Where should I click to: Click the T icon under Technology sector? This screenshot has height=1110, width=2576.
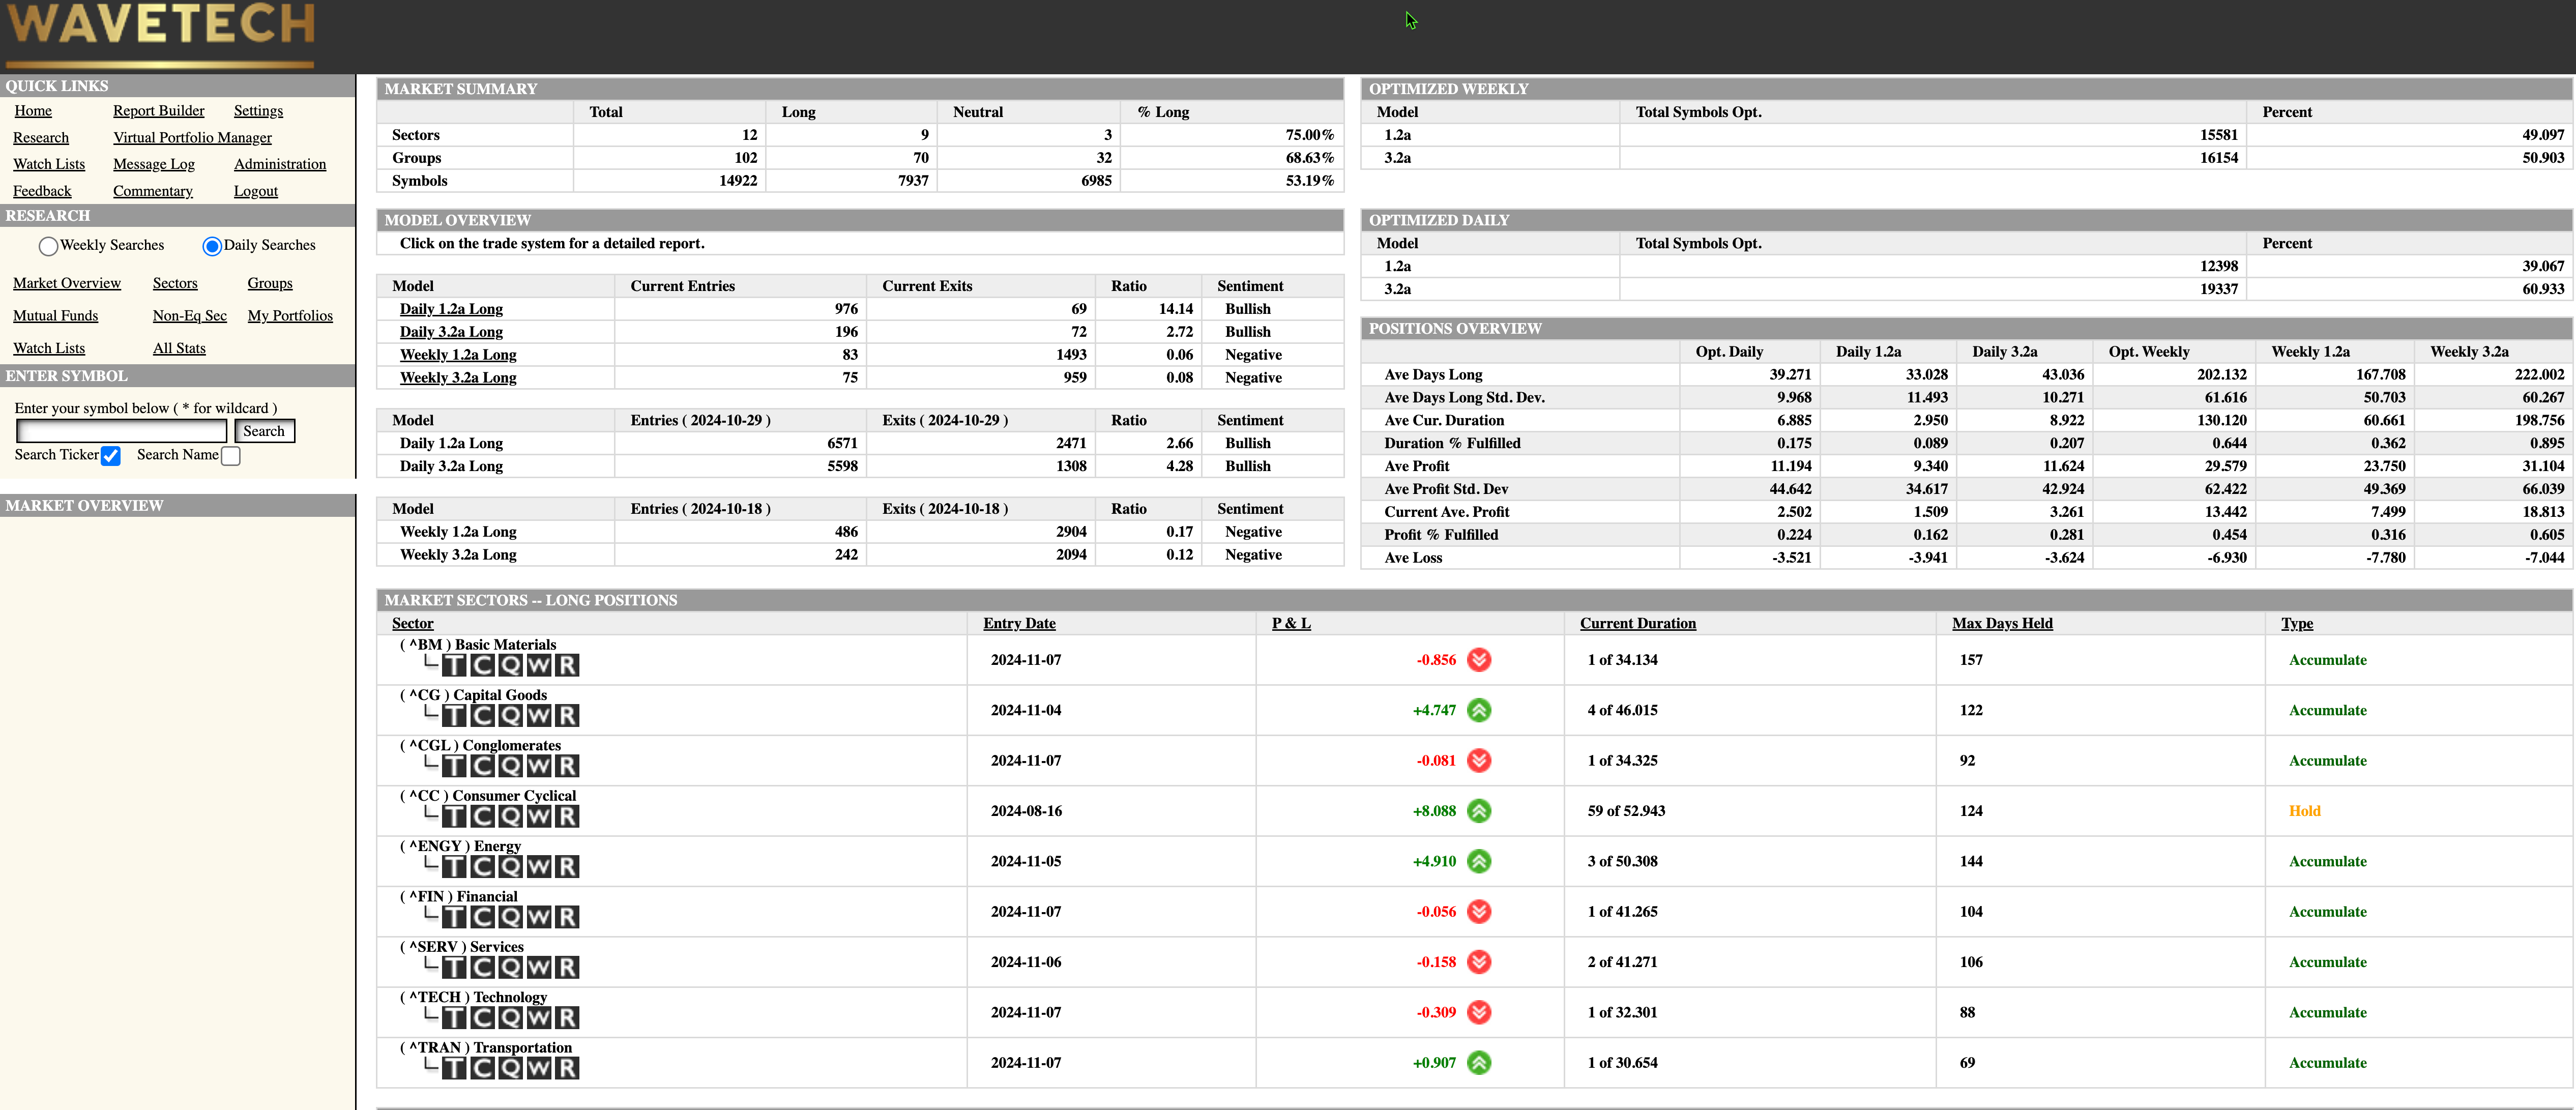click(x=454, y=1018)
